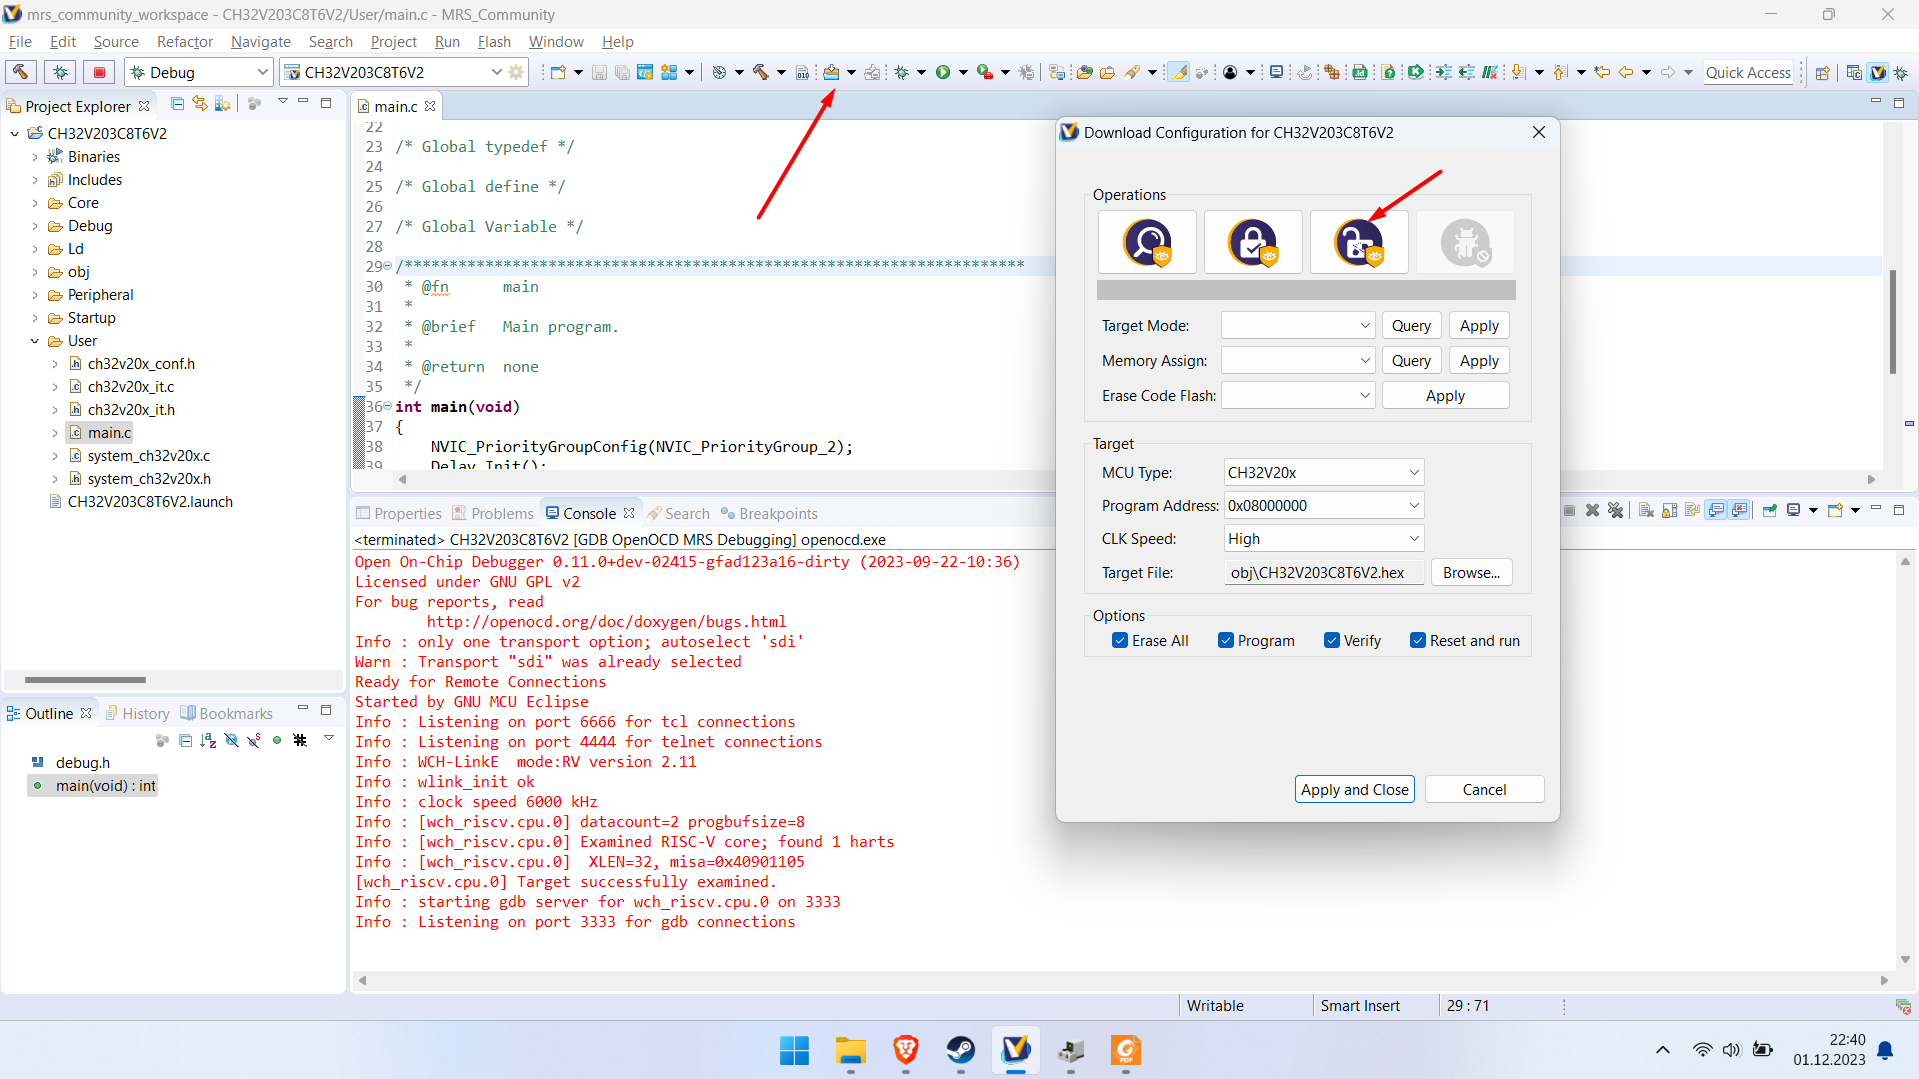
Task: Toggle the Scroll Lock console icon
Action: coord(1669,511)
